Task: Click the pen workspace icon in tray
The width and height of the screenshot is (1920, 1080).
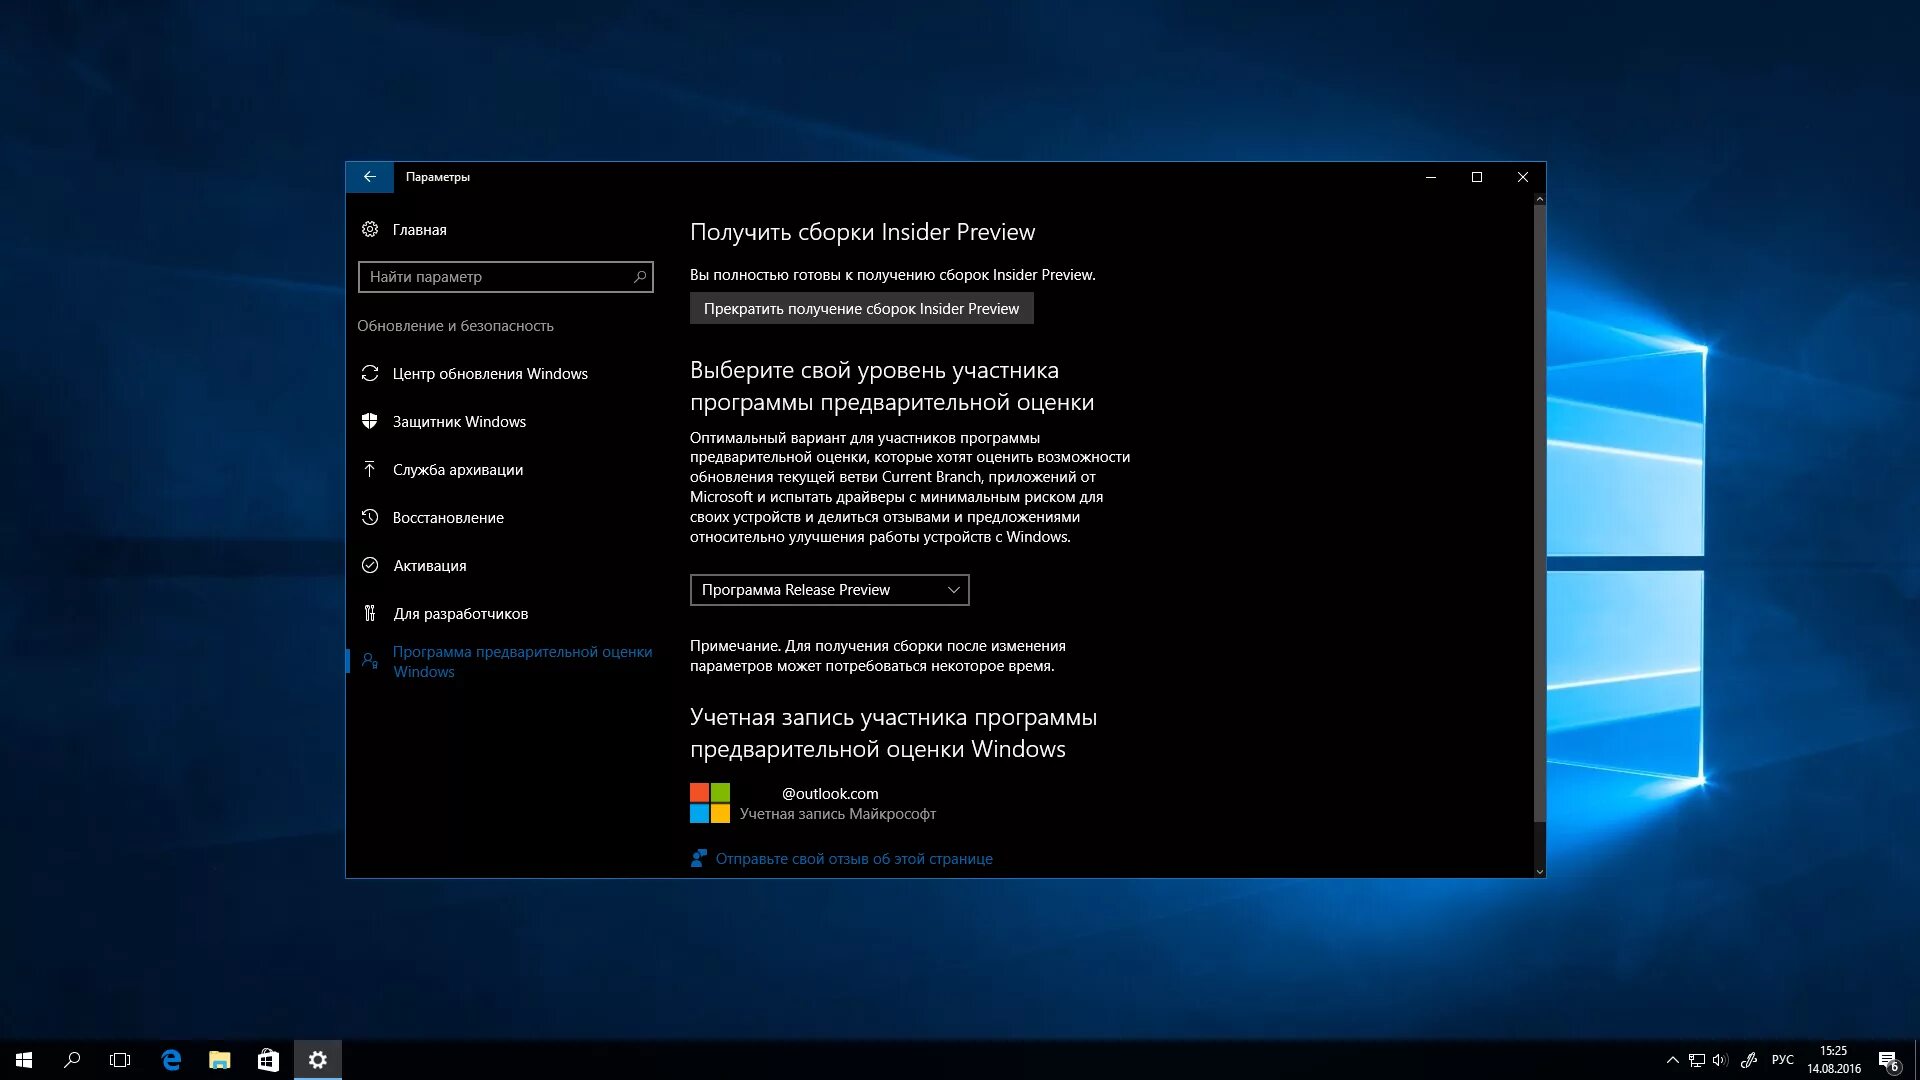Action: (x=1749, y=1060)
